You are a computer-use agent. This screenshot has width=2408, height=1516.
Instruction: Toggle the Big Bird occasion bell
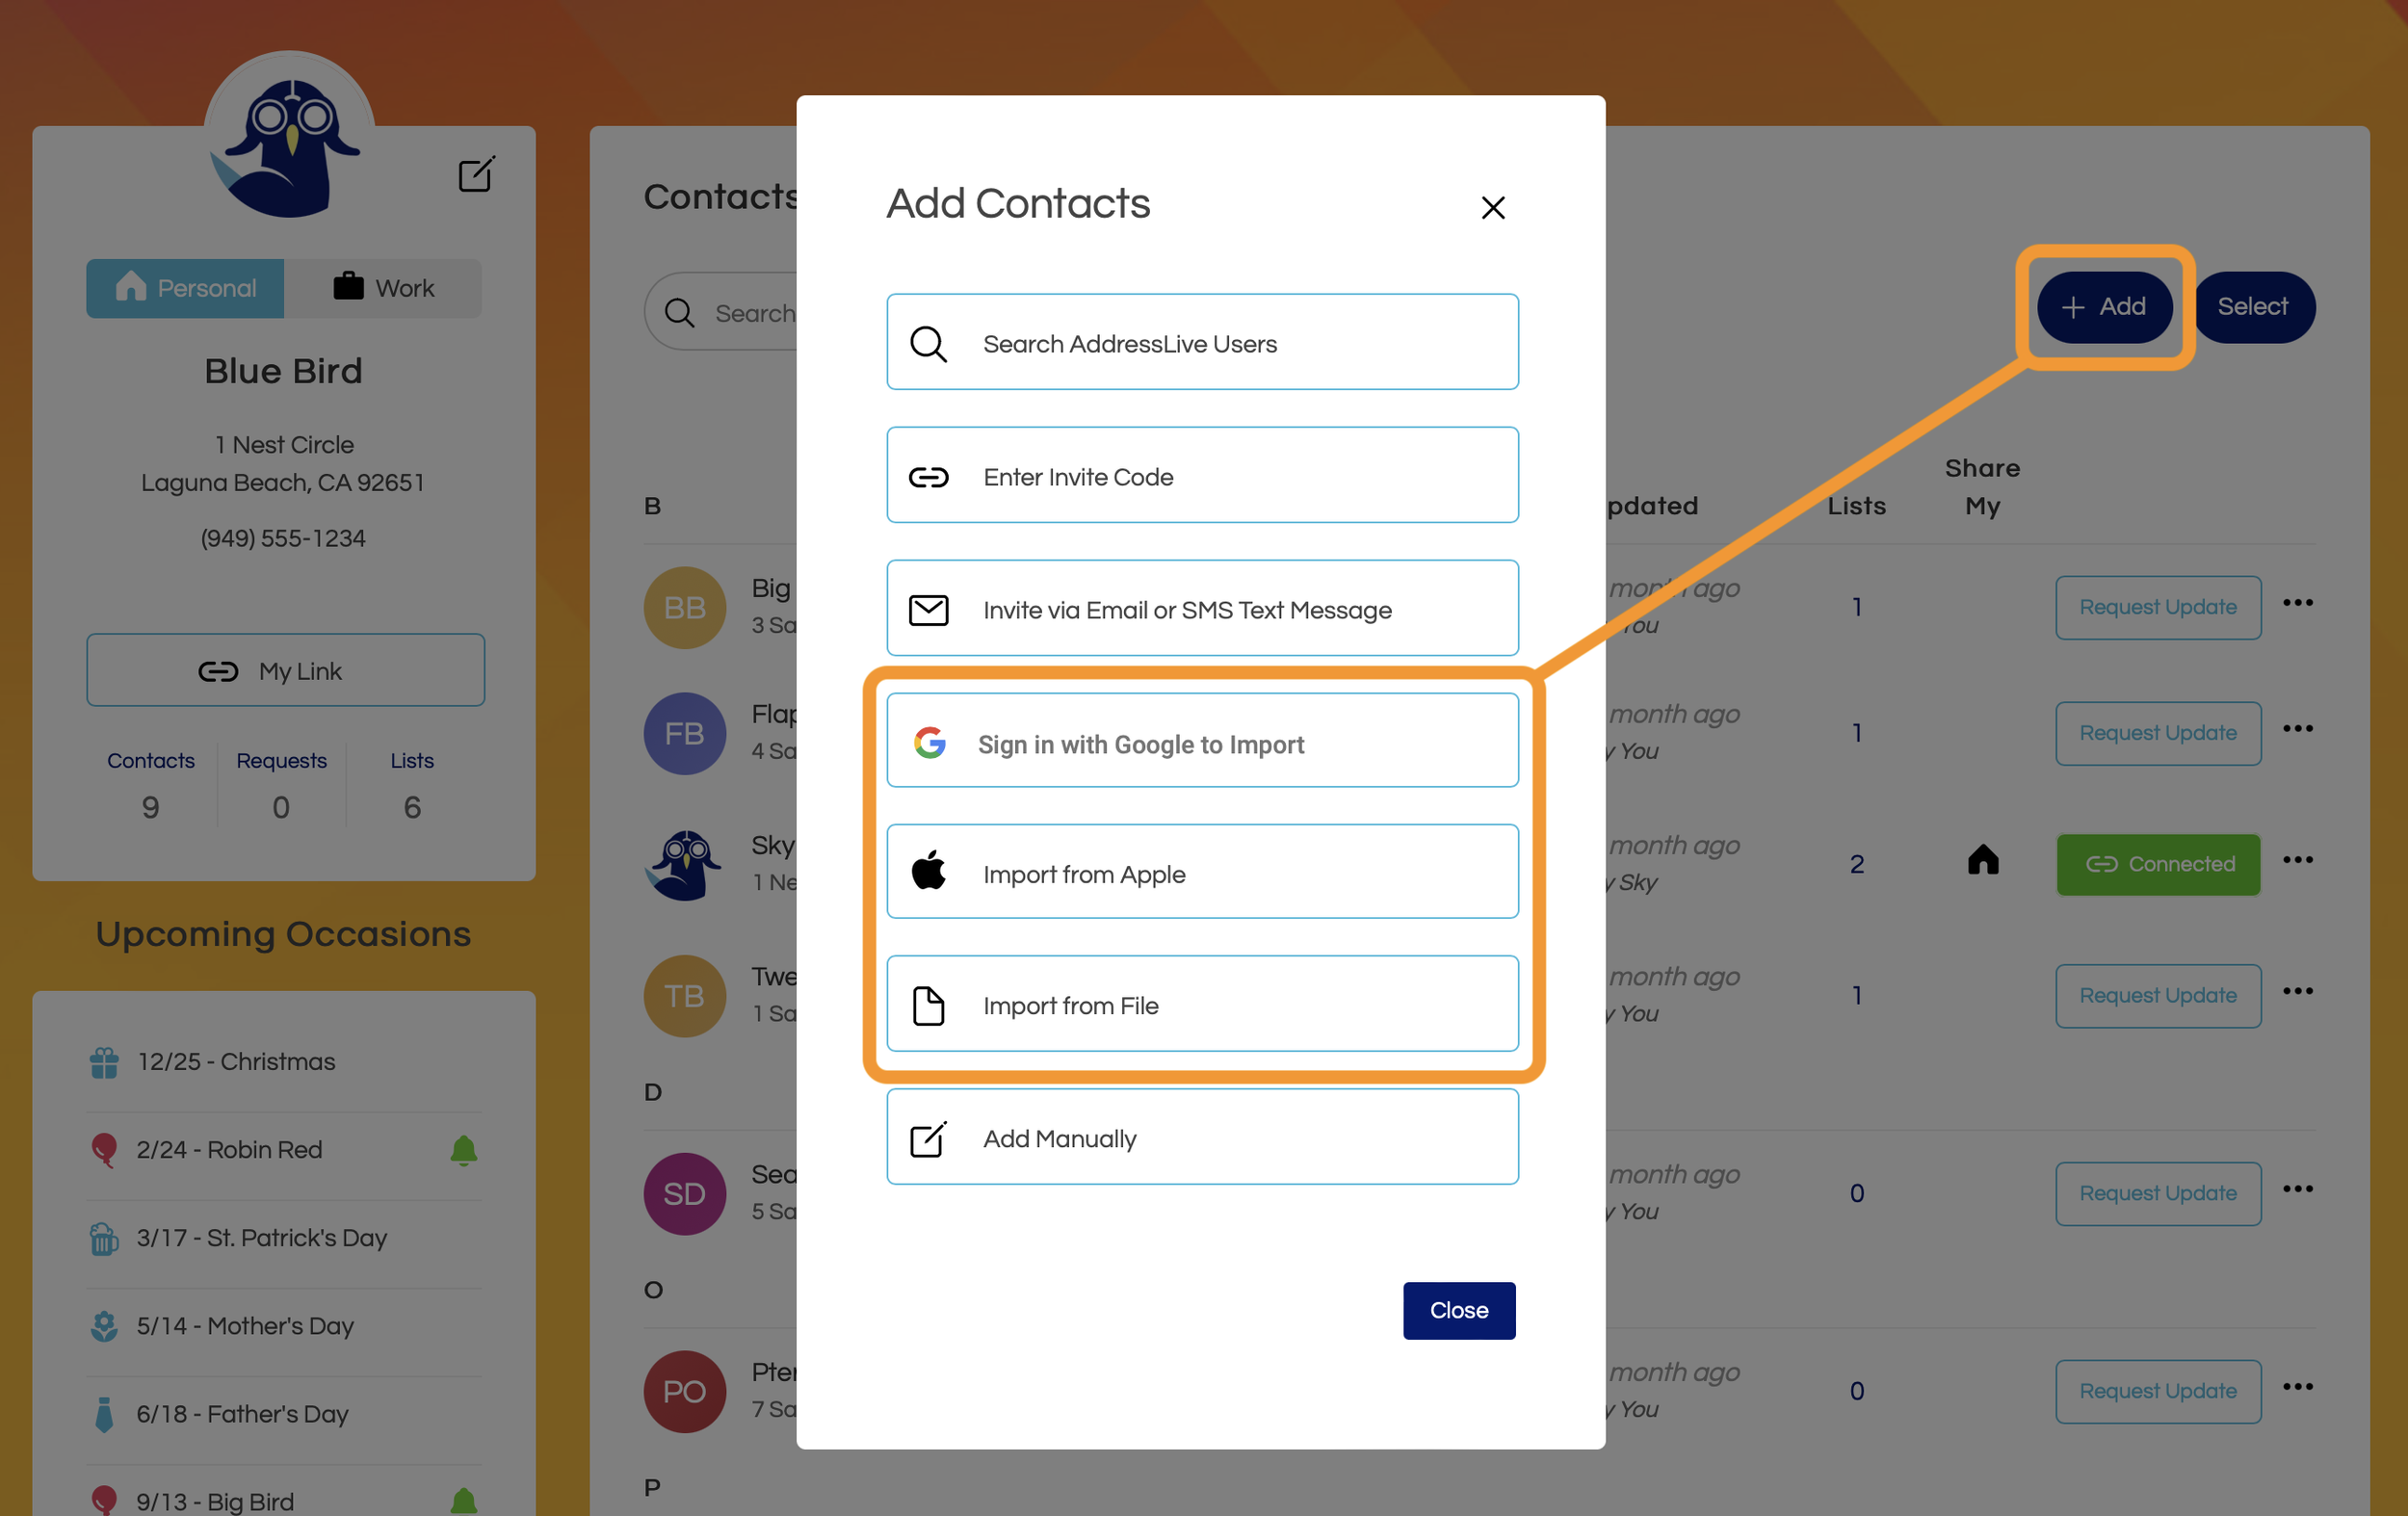(463, 1500)
